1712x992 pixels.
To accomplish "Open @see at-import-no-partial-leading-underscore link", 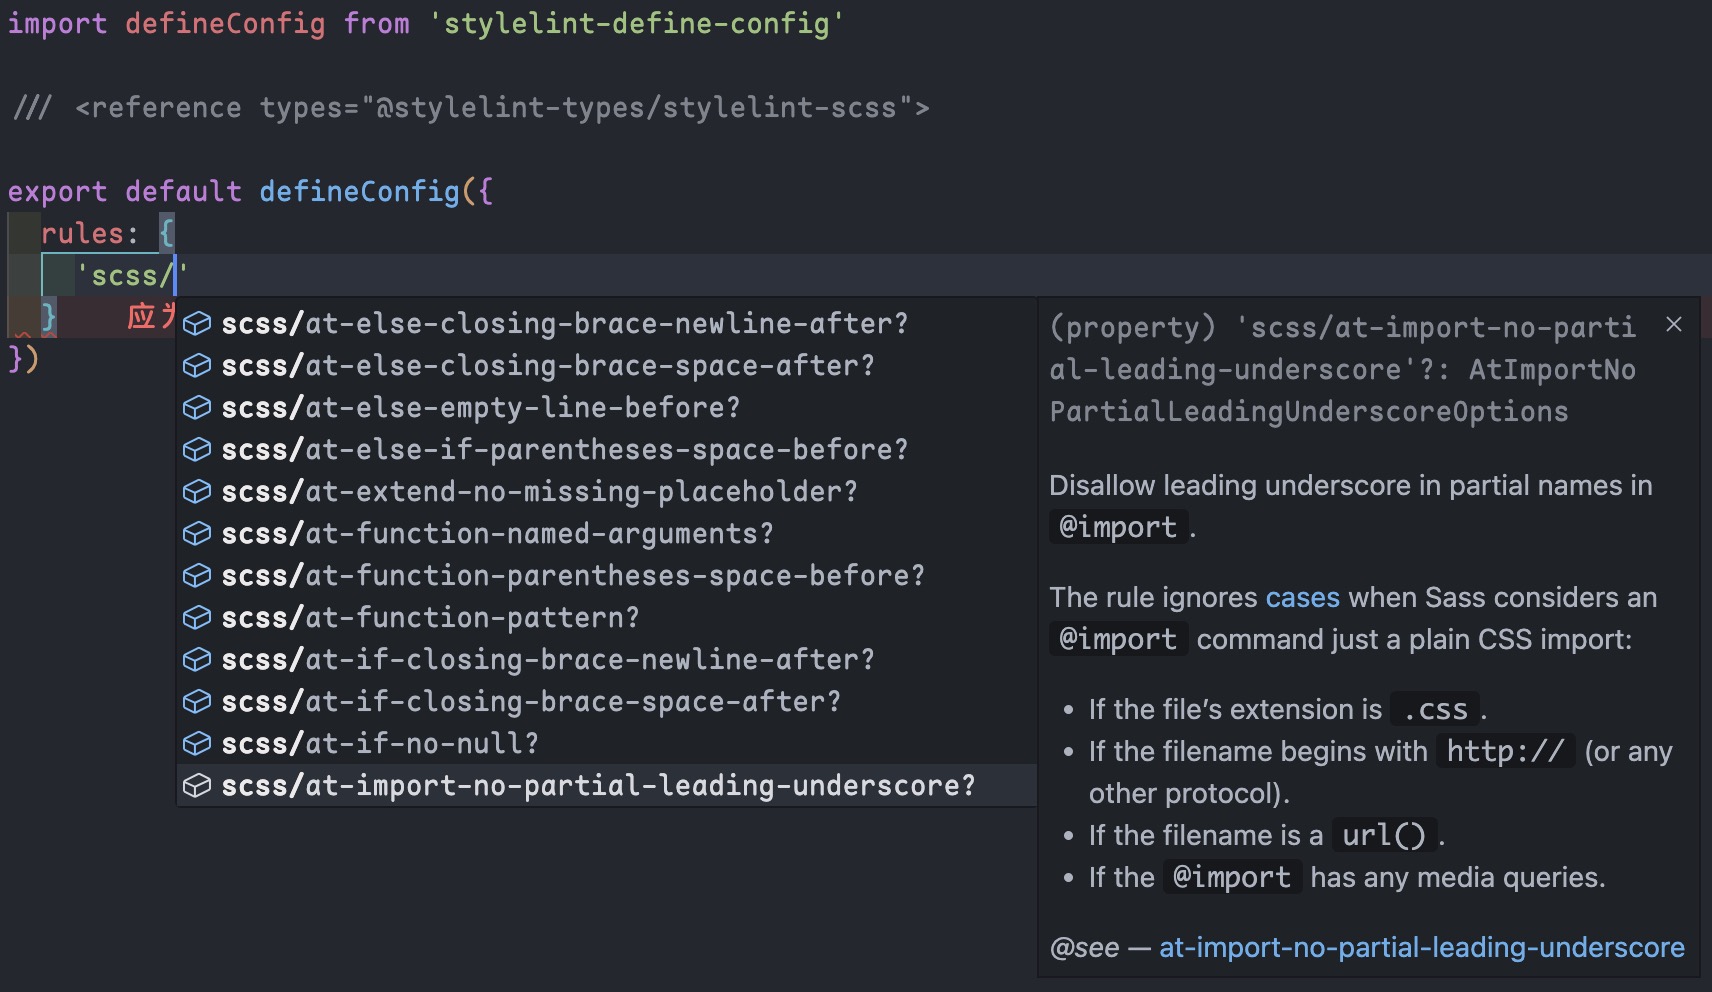I will point(1421,947).
